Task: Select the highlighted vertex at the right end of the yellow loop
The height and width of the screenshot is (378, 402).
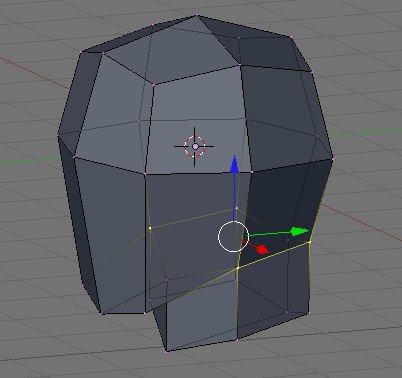Action: 310,242
